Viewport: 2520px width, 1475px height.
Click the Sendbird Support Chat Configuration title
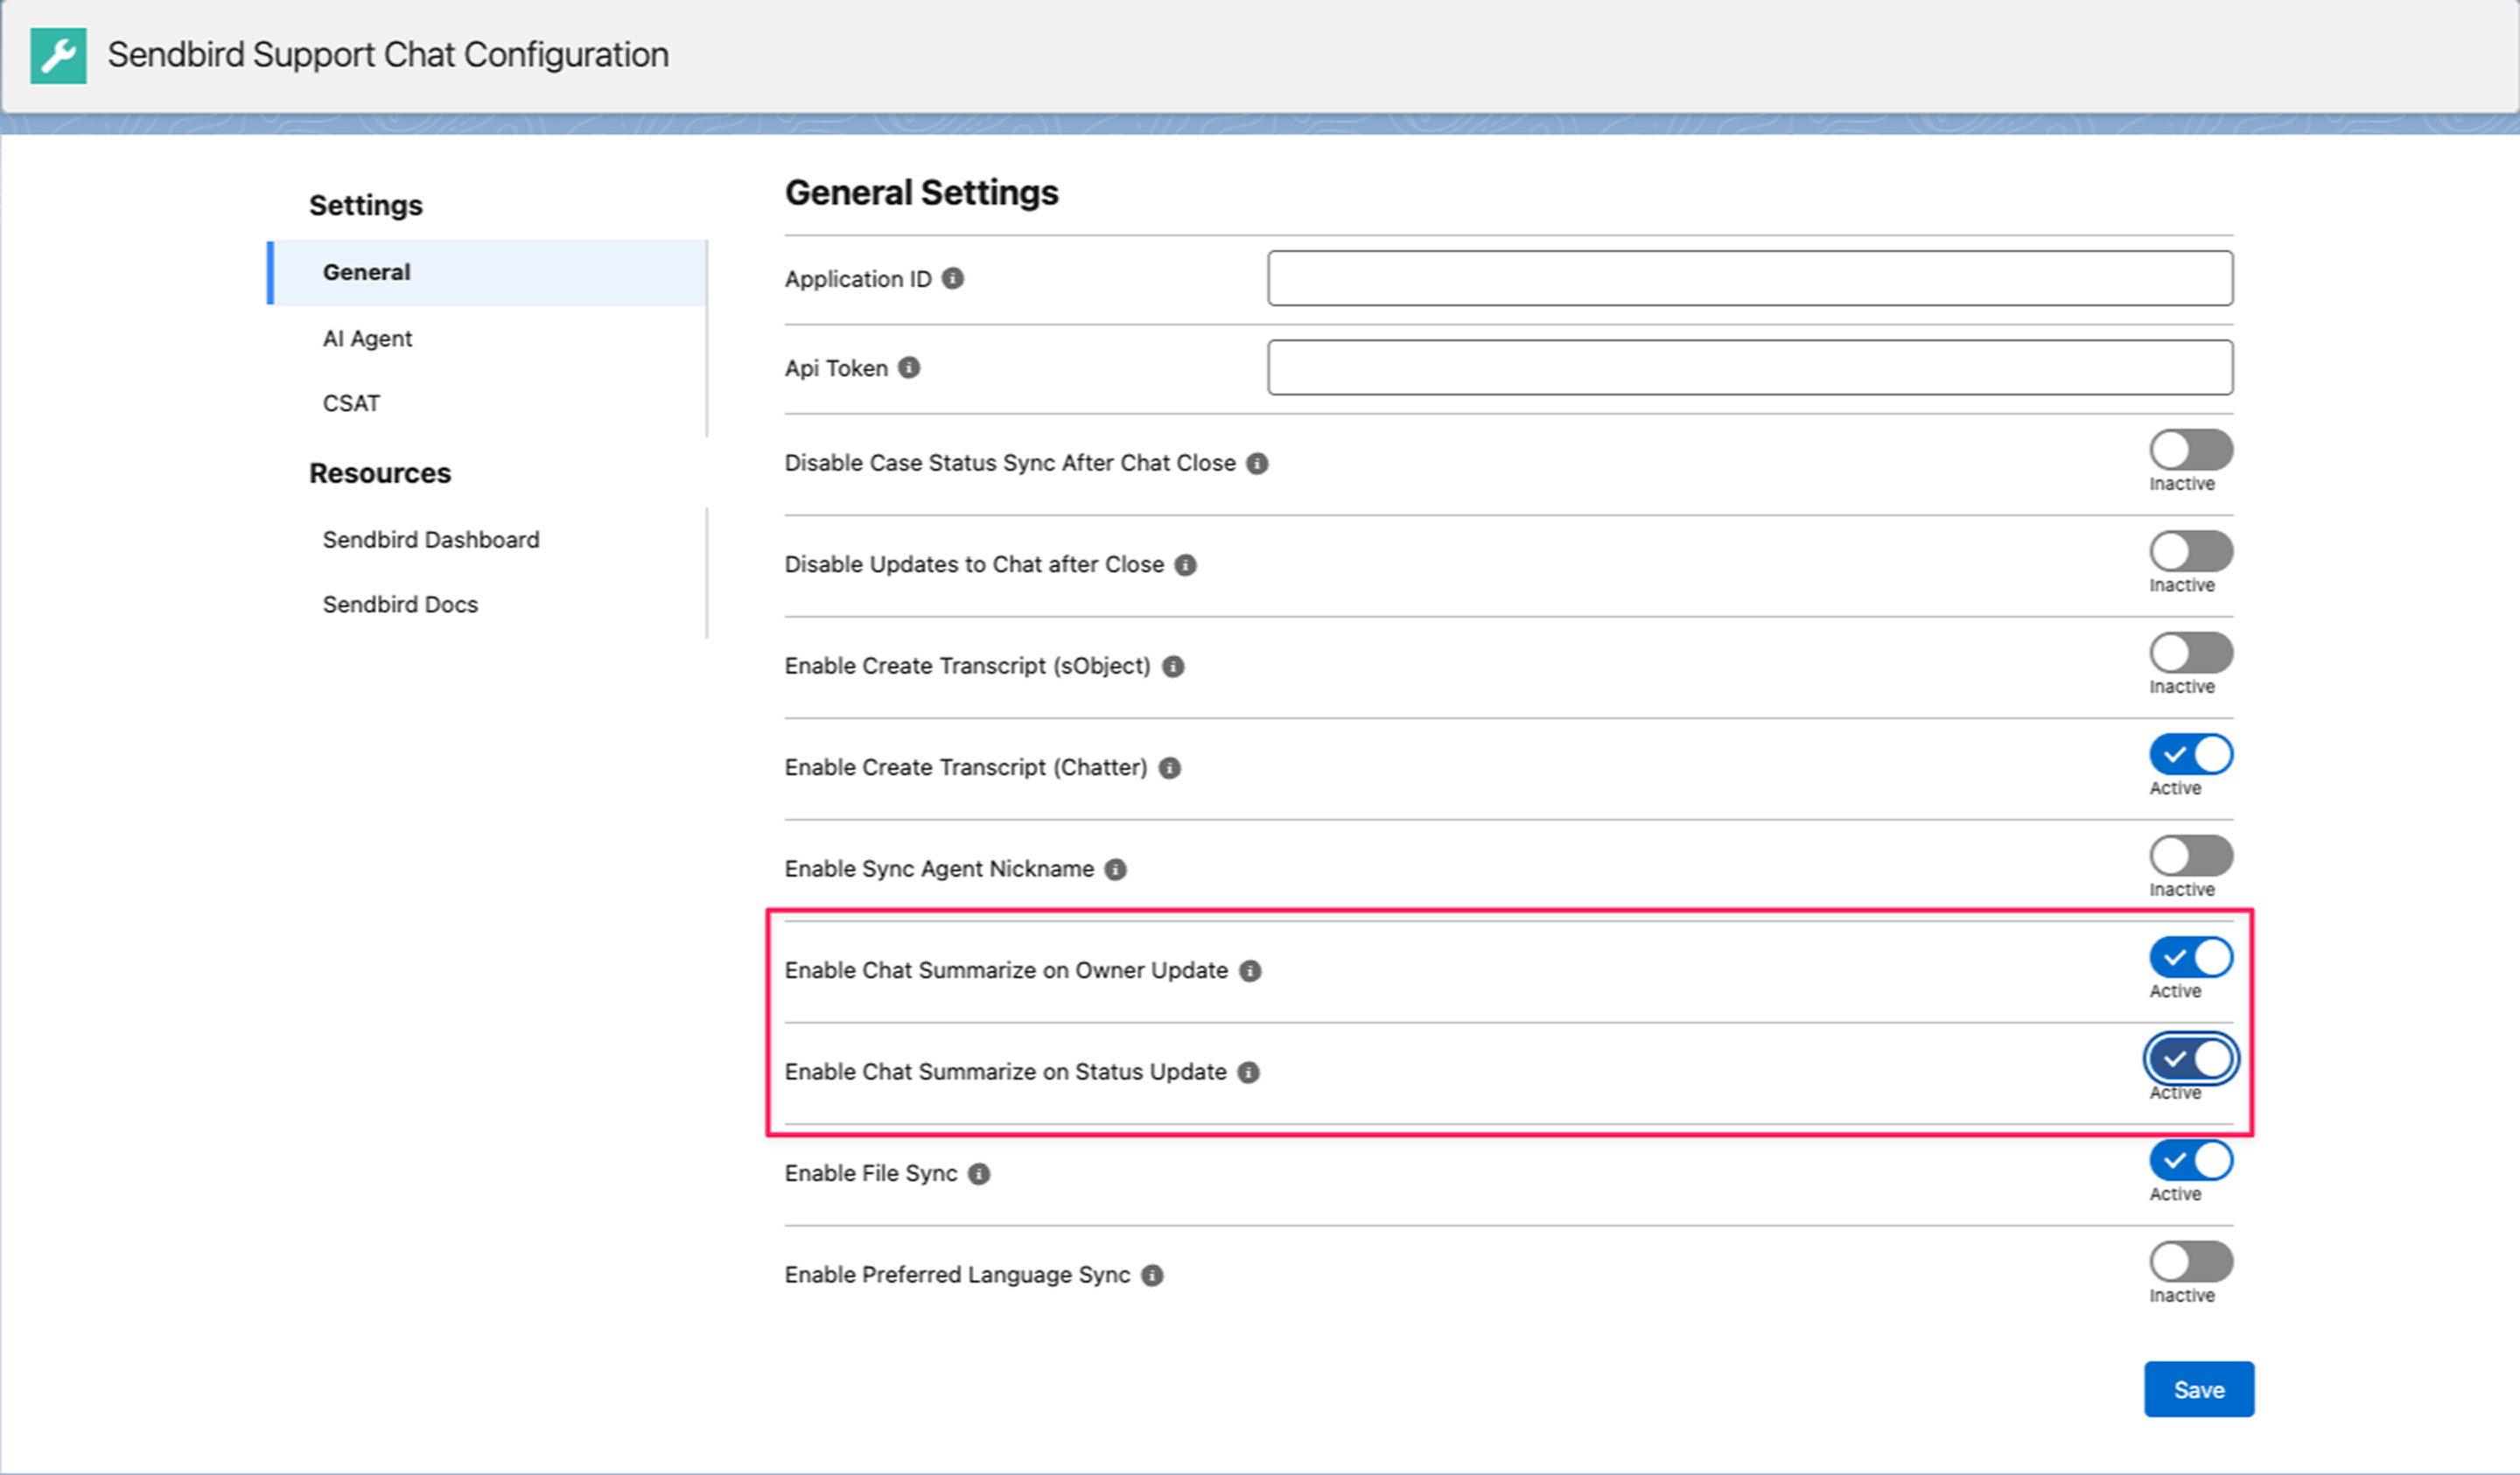388,55
